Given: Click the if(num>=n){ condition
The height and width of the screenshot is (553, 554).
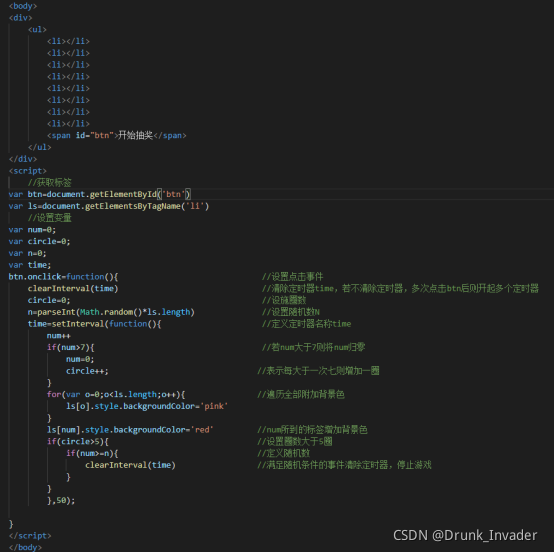Looking at the screenshot, I should point(92,453).
